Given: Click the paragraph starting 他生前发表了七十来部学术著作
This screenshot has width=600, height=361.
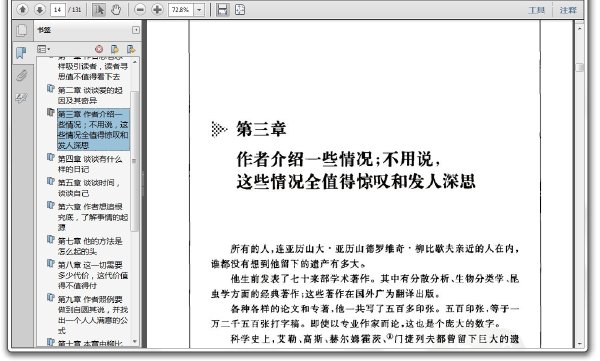Looking at the screenshot, I should pos(365,286).
